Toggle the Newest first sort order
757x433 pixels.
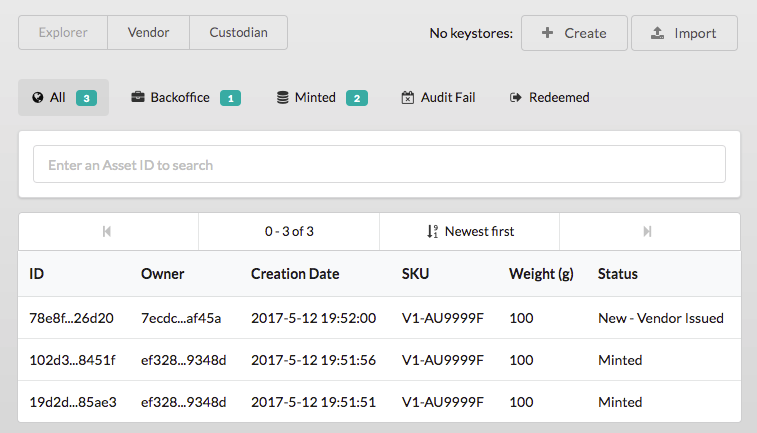(x=469, y=231)
